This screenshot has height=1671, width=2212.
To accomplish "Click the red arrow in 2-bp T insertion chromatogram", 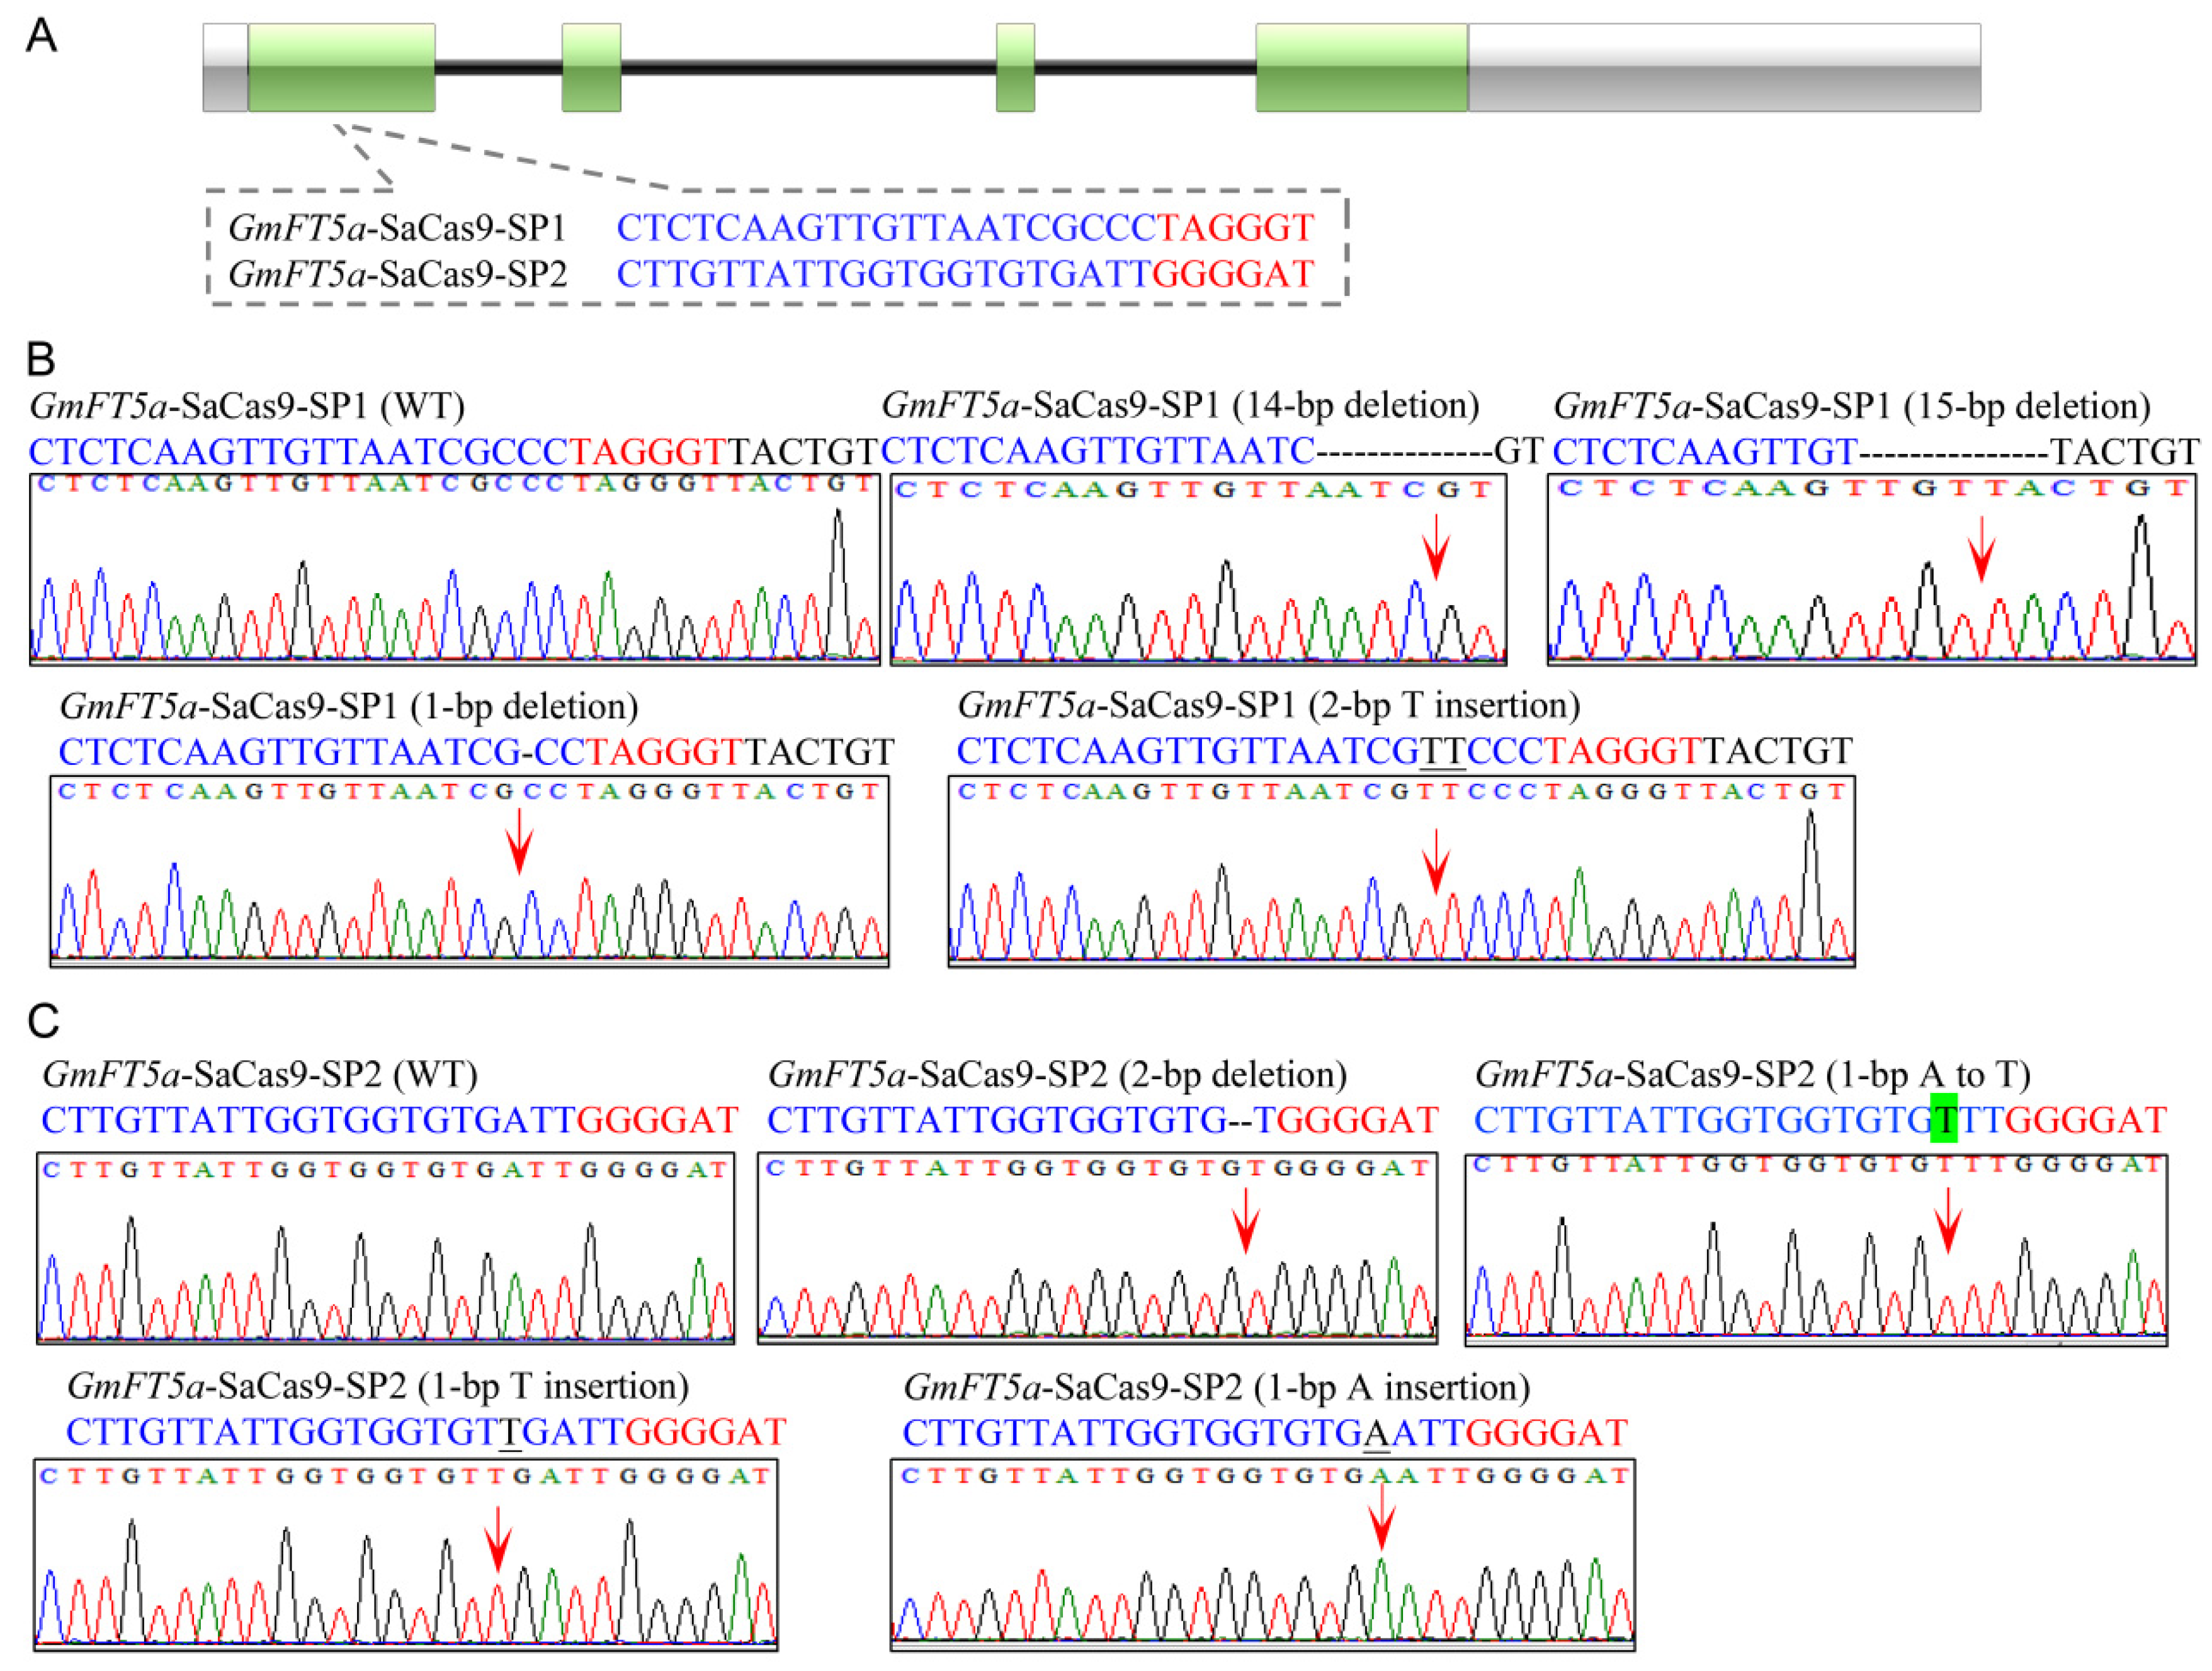I will [x=1436, y=861].
